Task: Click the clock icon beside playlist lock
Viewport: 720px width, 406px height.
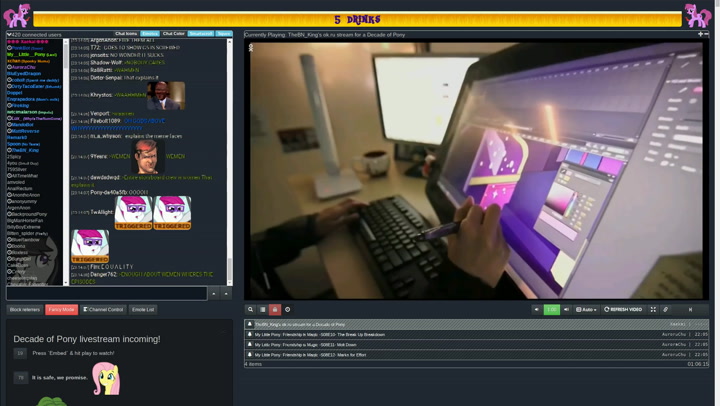Action: pos(288,310)
